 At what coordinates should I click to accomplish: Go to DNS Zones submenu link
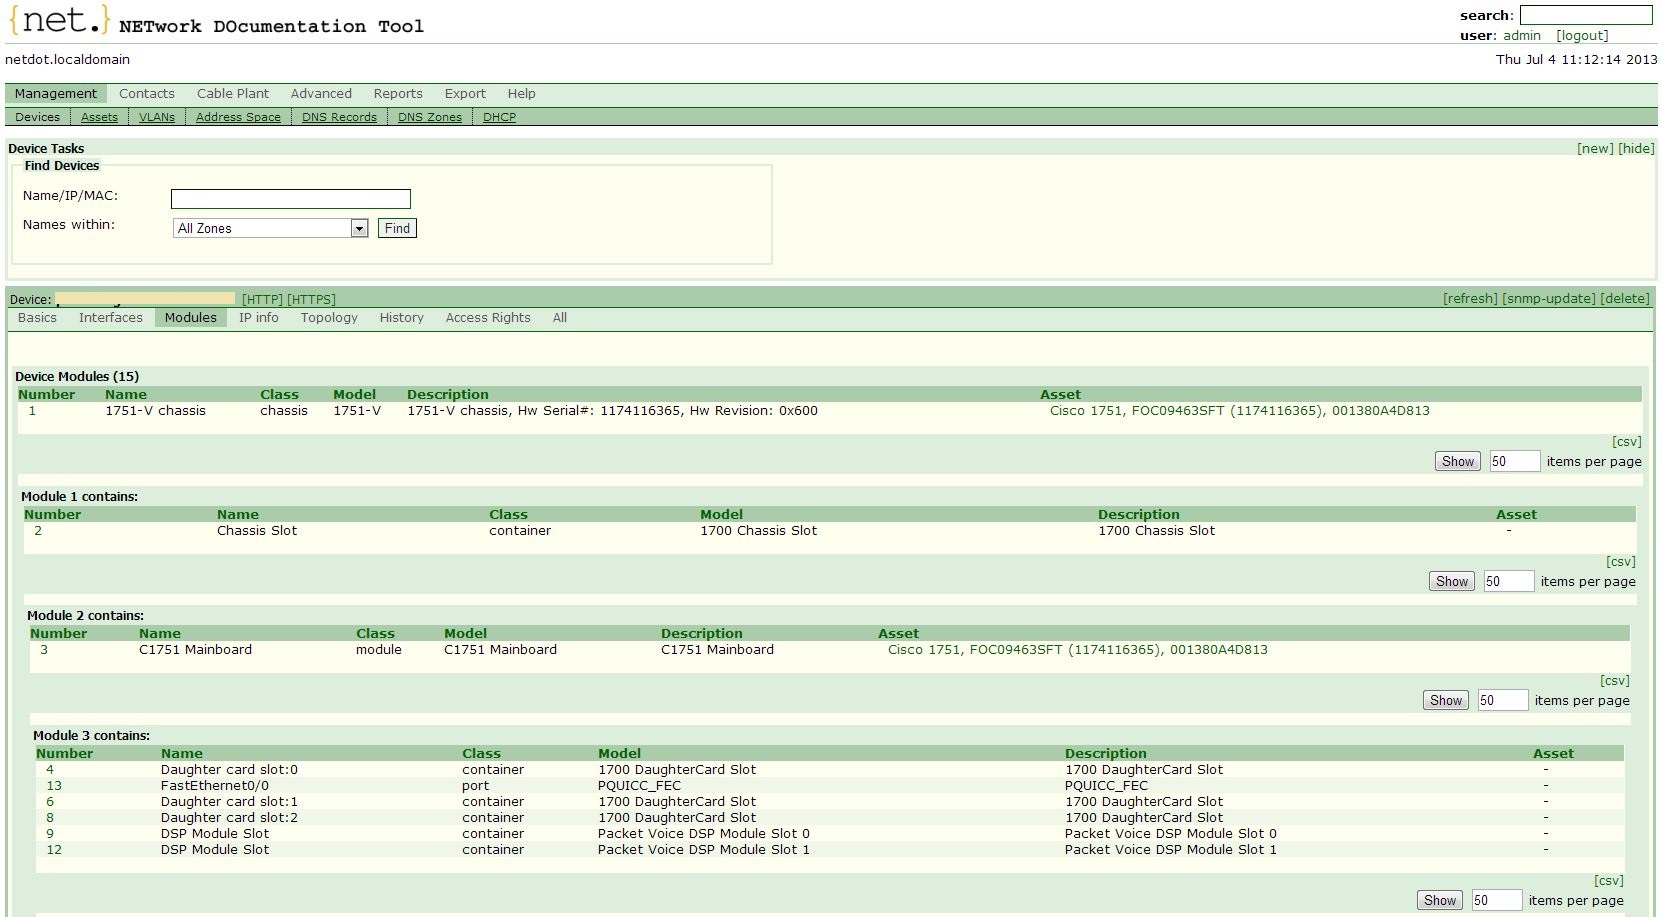(430, 117)
